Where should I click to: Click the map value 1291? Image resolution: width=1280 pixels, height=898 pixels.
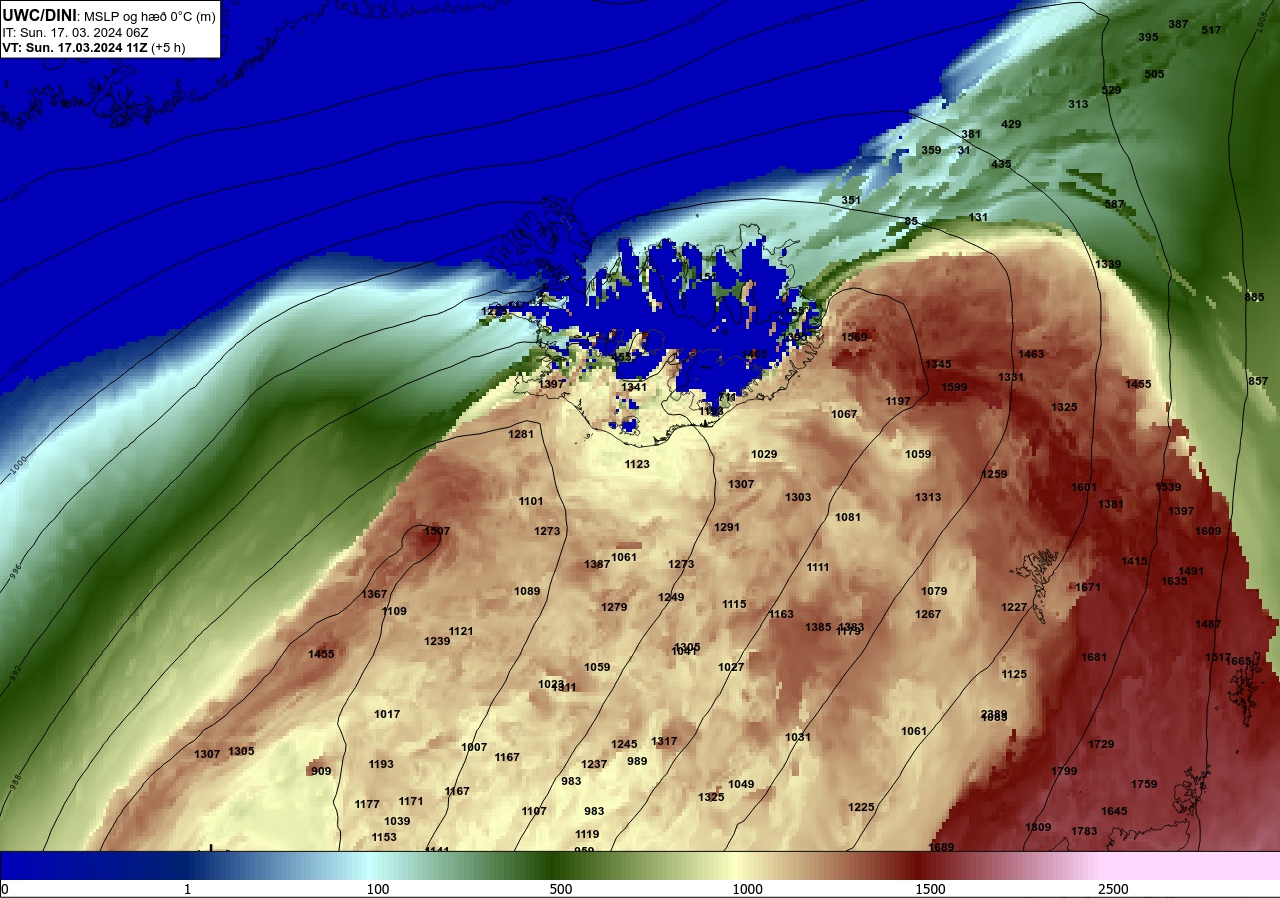click(x=727, y=527)
